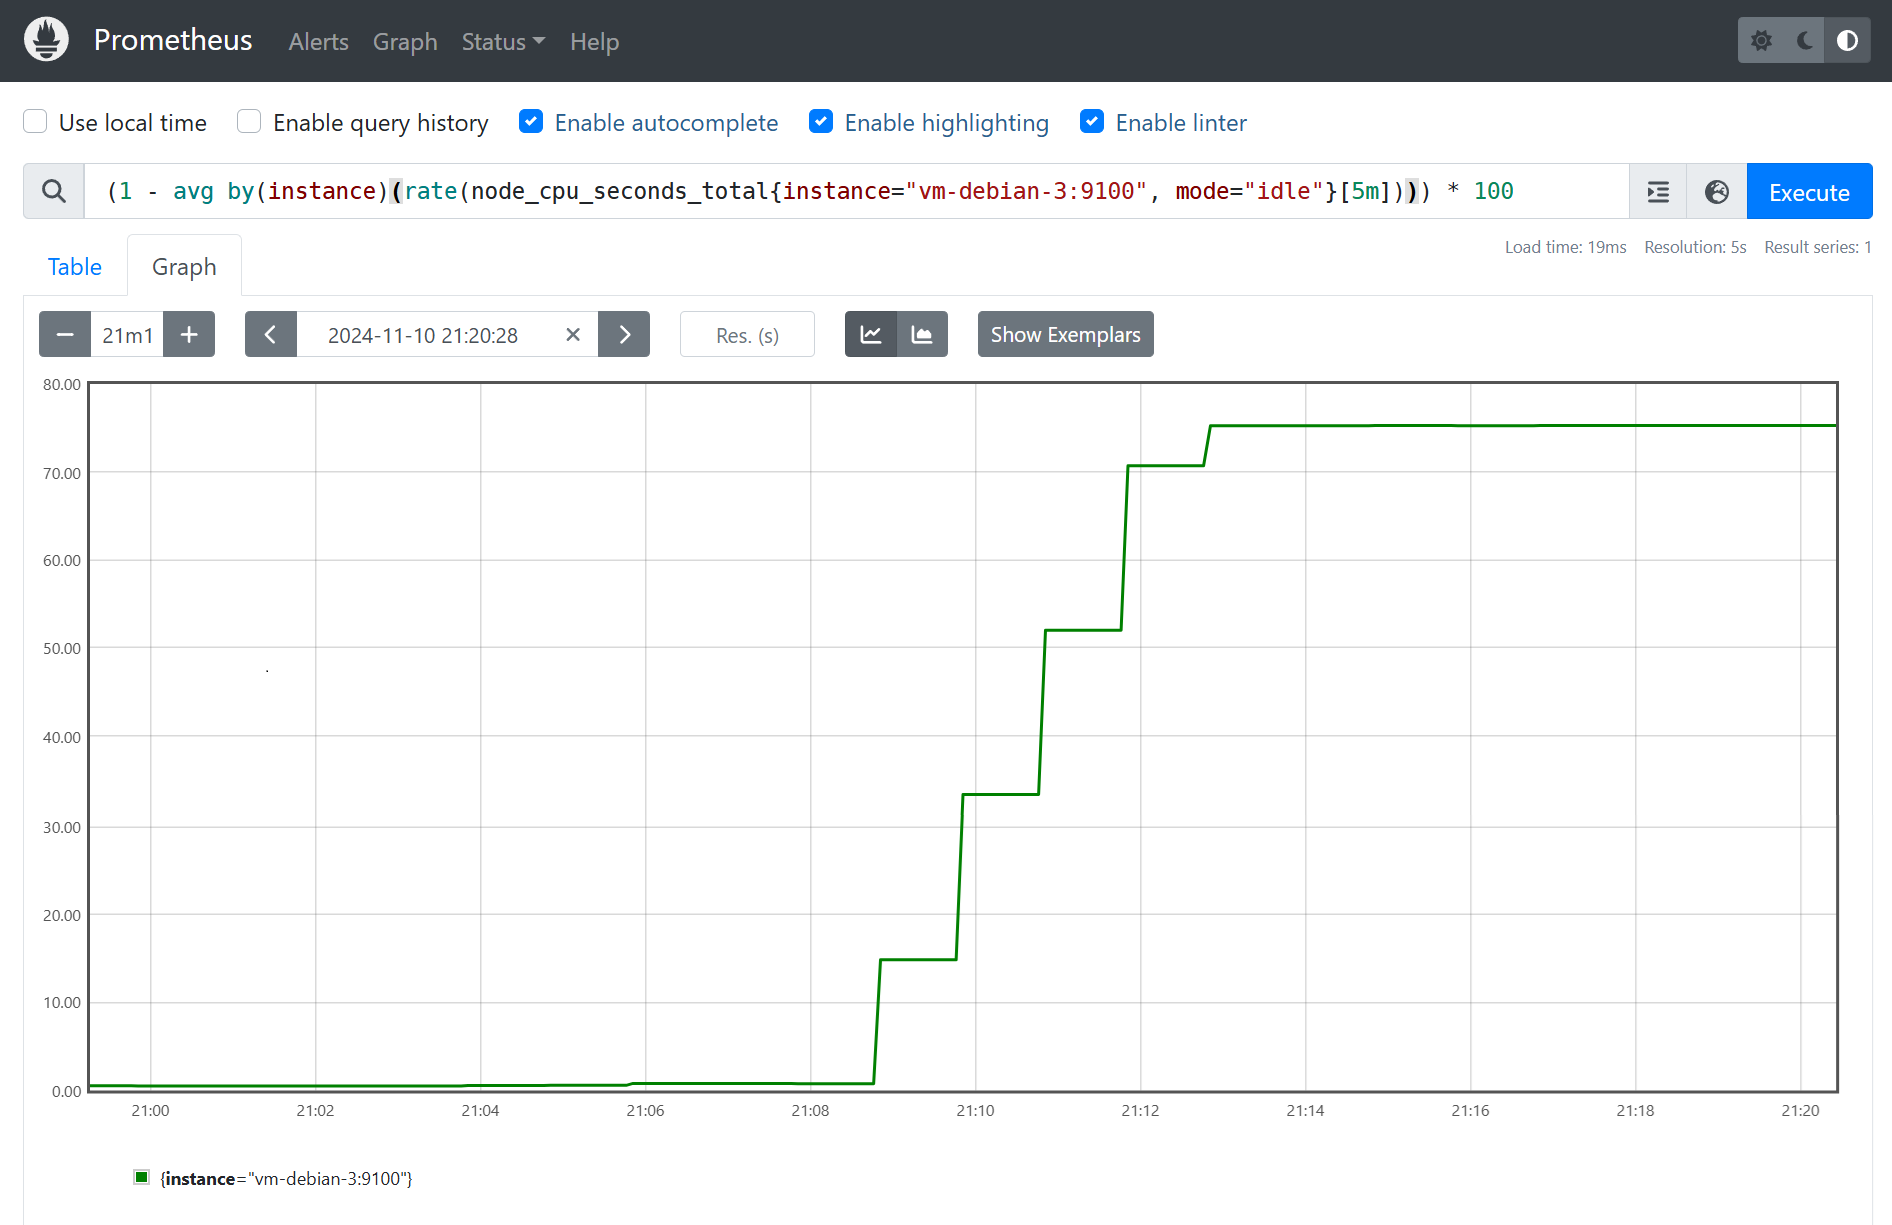Viewport: 1892px width, 1225px height.
Task: Go to later end time arrow
Action: [624, 334]
